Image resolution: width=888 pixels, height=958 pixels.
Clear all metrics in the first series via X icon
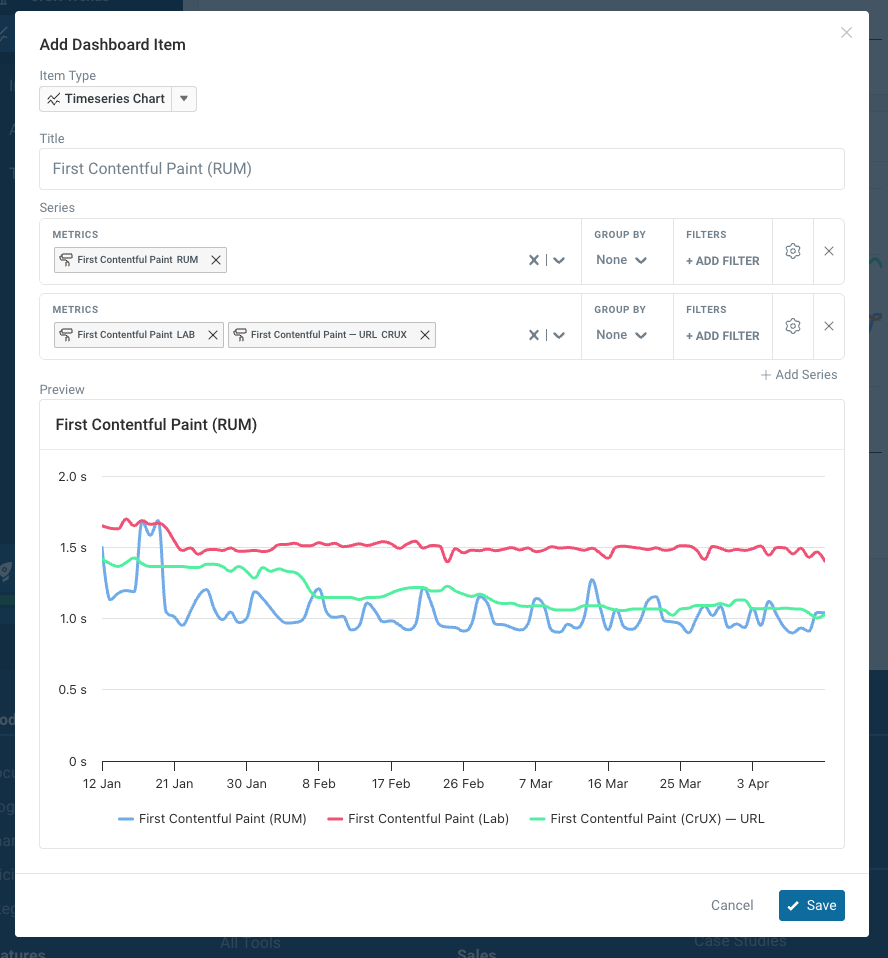(533, 260)
